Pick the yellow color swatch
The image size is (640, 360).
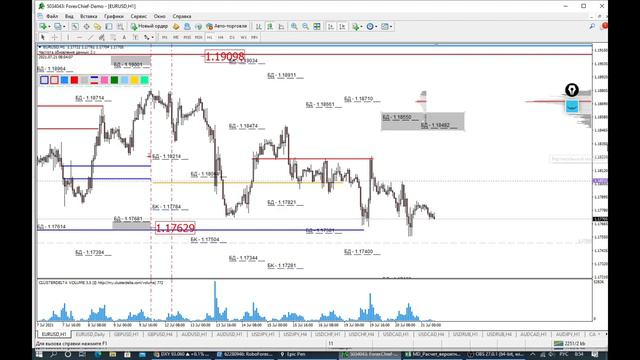[134, 80]
